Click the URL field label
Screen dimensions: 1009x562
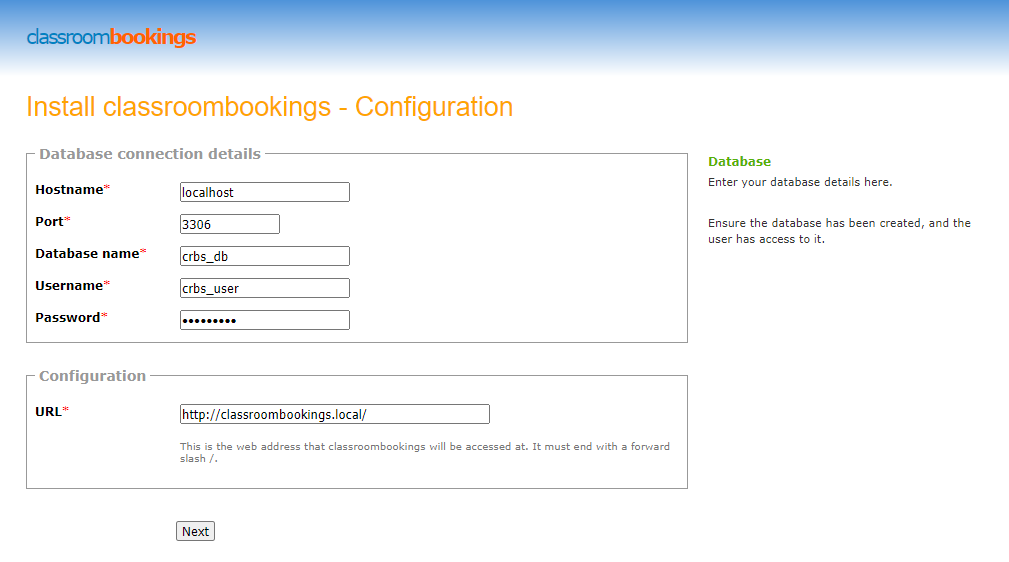click(48, 411)
